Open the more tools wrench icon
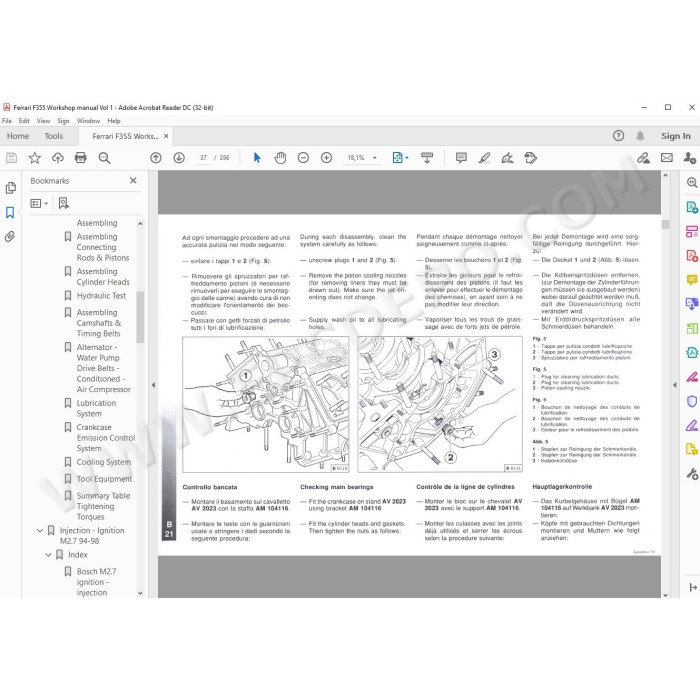Viewport: 700px width, 700px height. 692,474
